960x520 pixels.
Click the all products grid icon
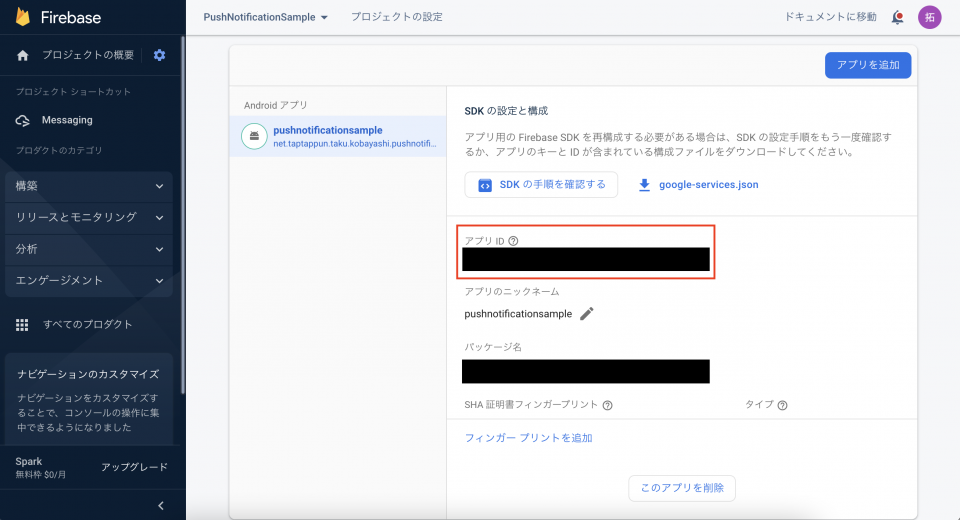point(22,325)
